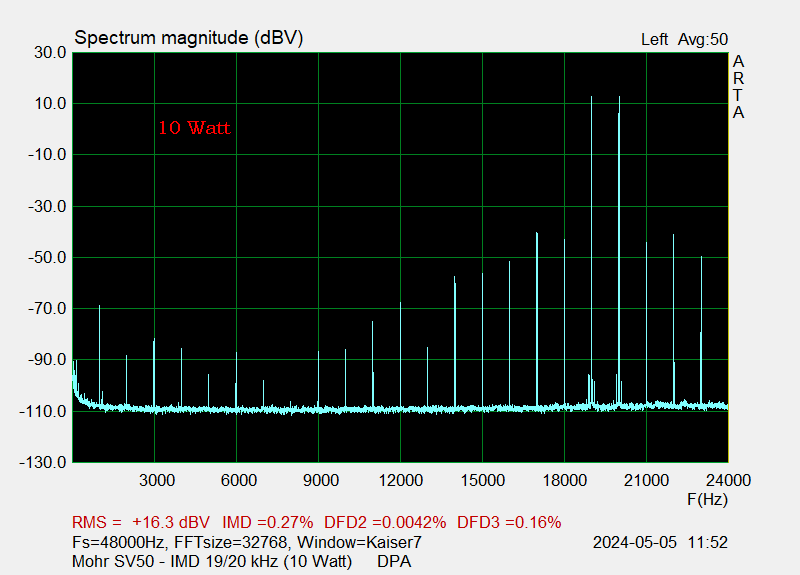
Task: Click the vertical ARTA logo text
Action: coord(738,87)
